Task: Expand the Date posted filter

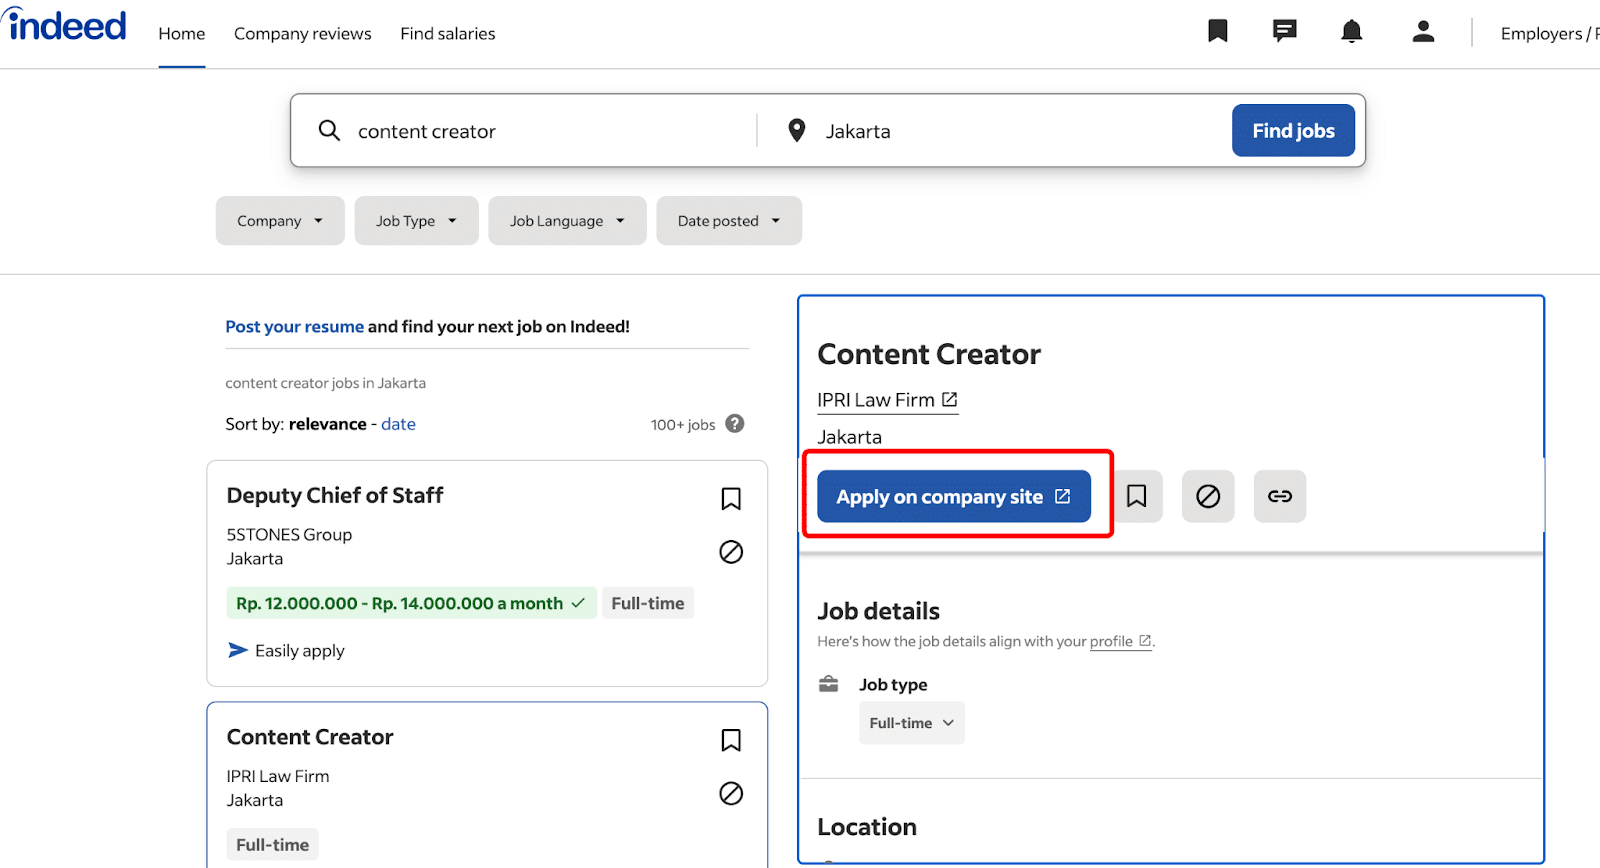Action: point(728,221)
